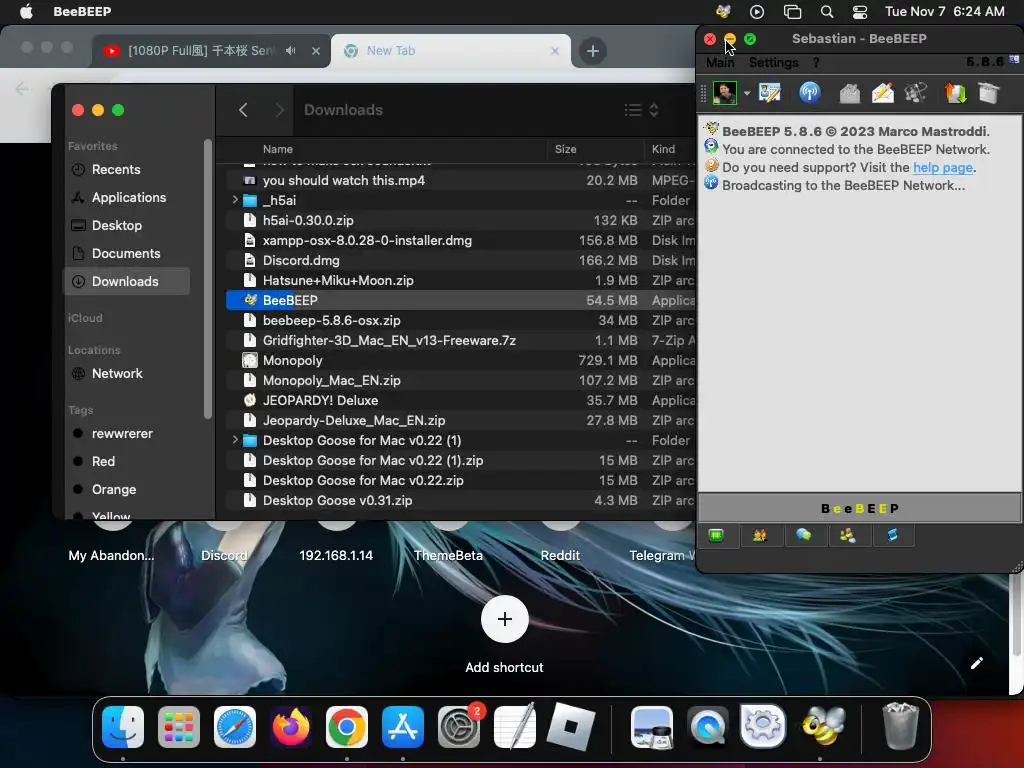Click the grey open-envelope message icon

coord(849,93)
